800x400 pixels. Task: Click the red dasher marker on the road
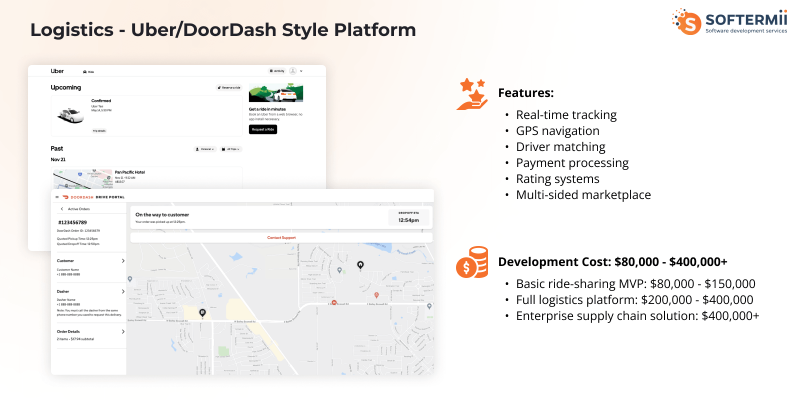334,303
